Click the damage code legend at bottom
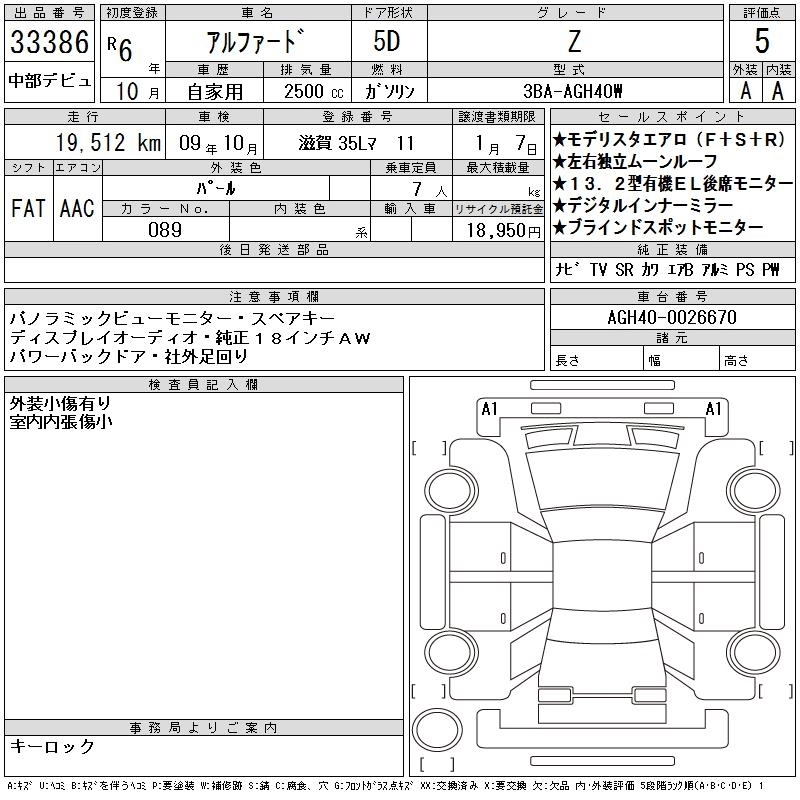Image resolution: width=800 pixels, height=800 pixels. tap(386, 786)
